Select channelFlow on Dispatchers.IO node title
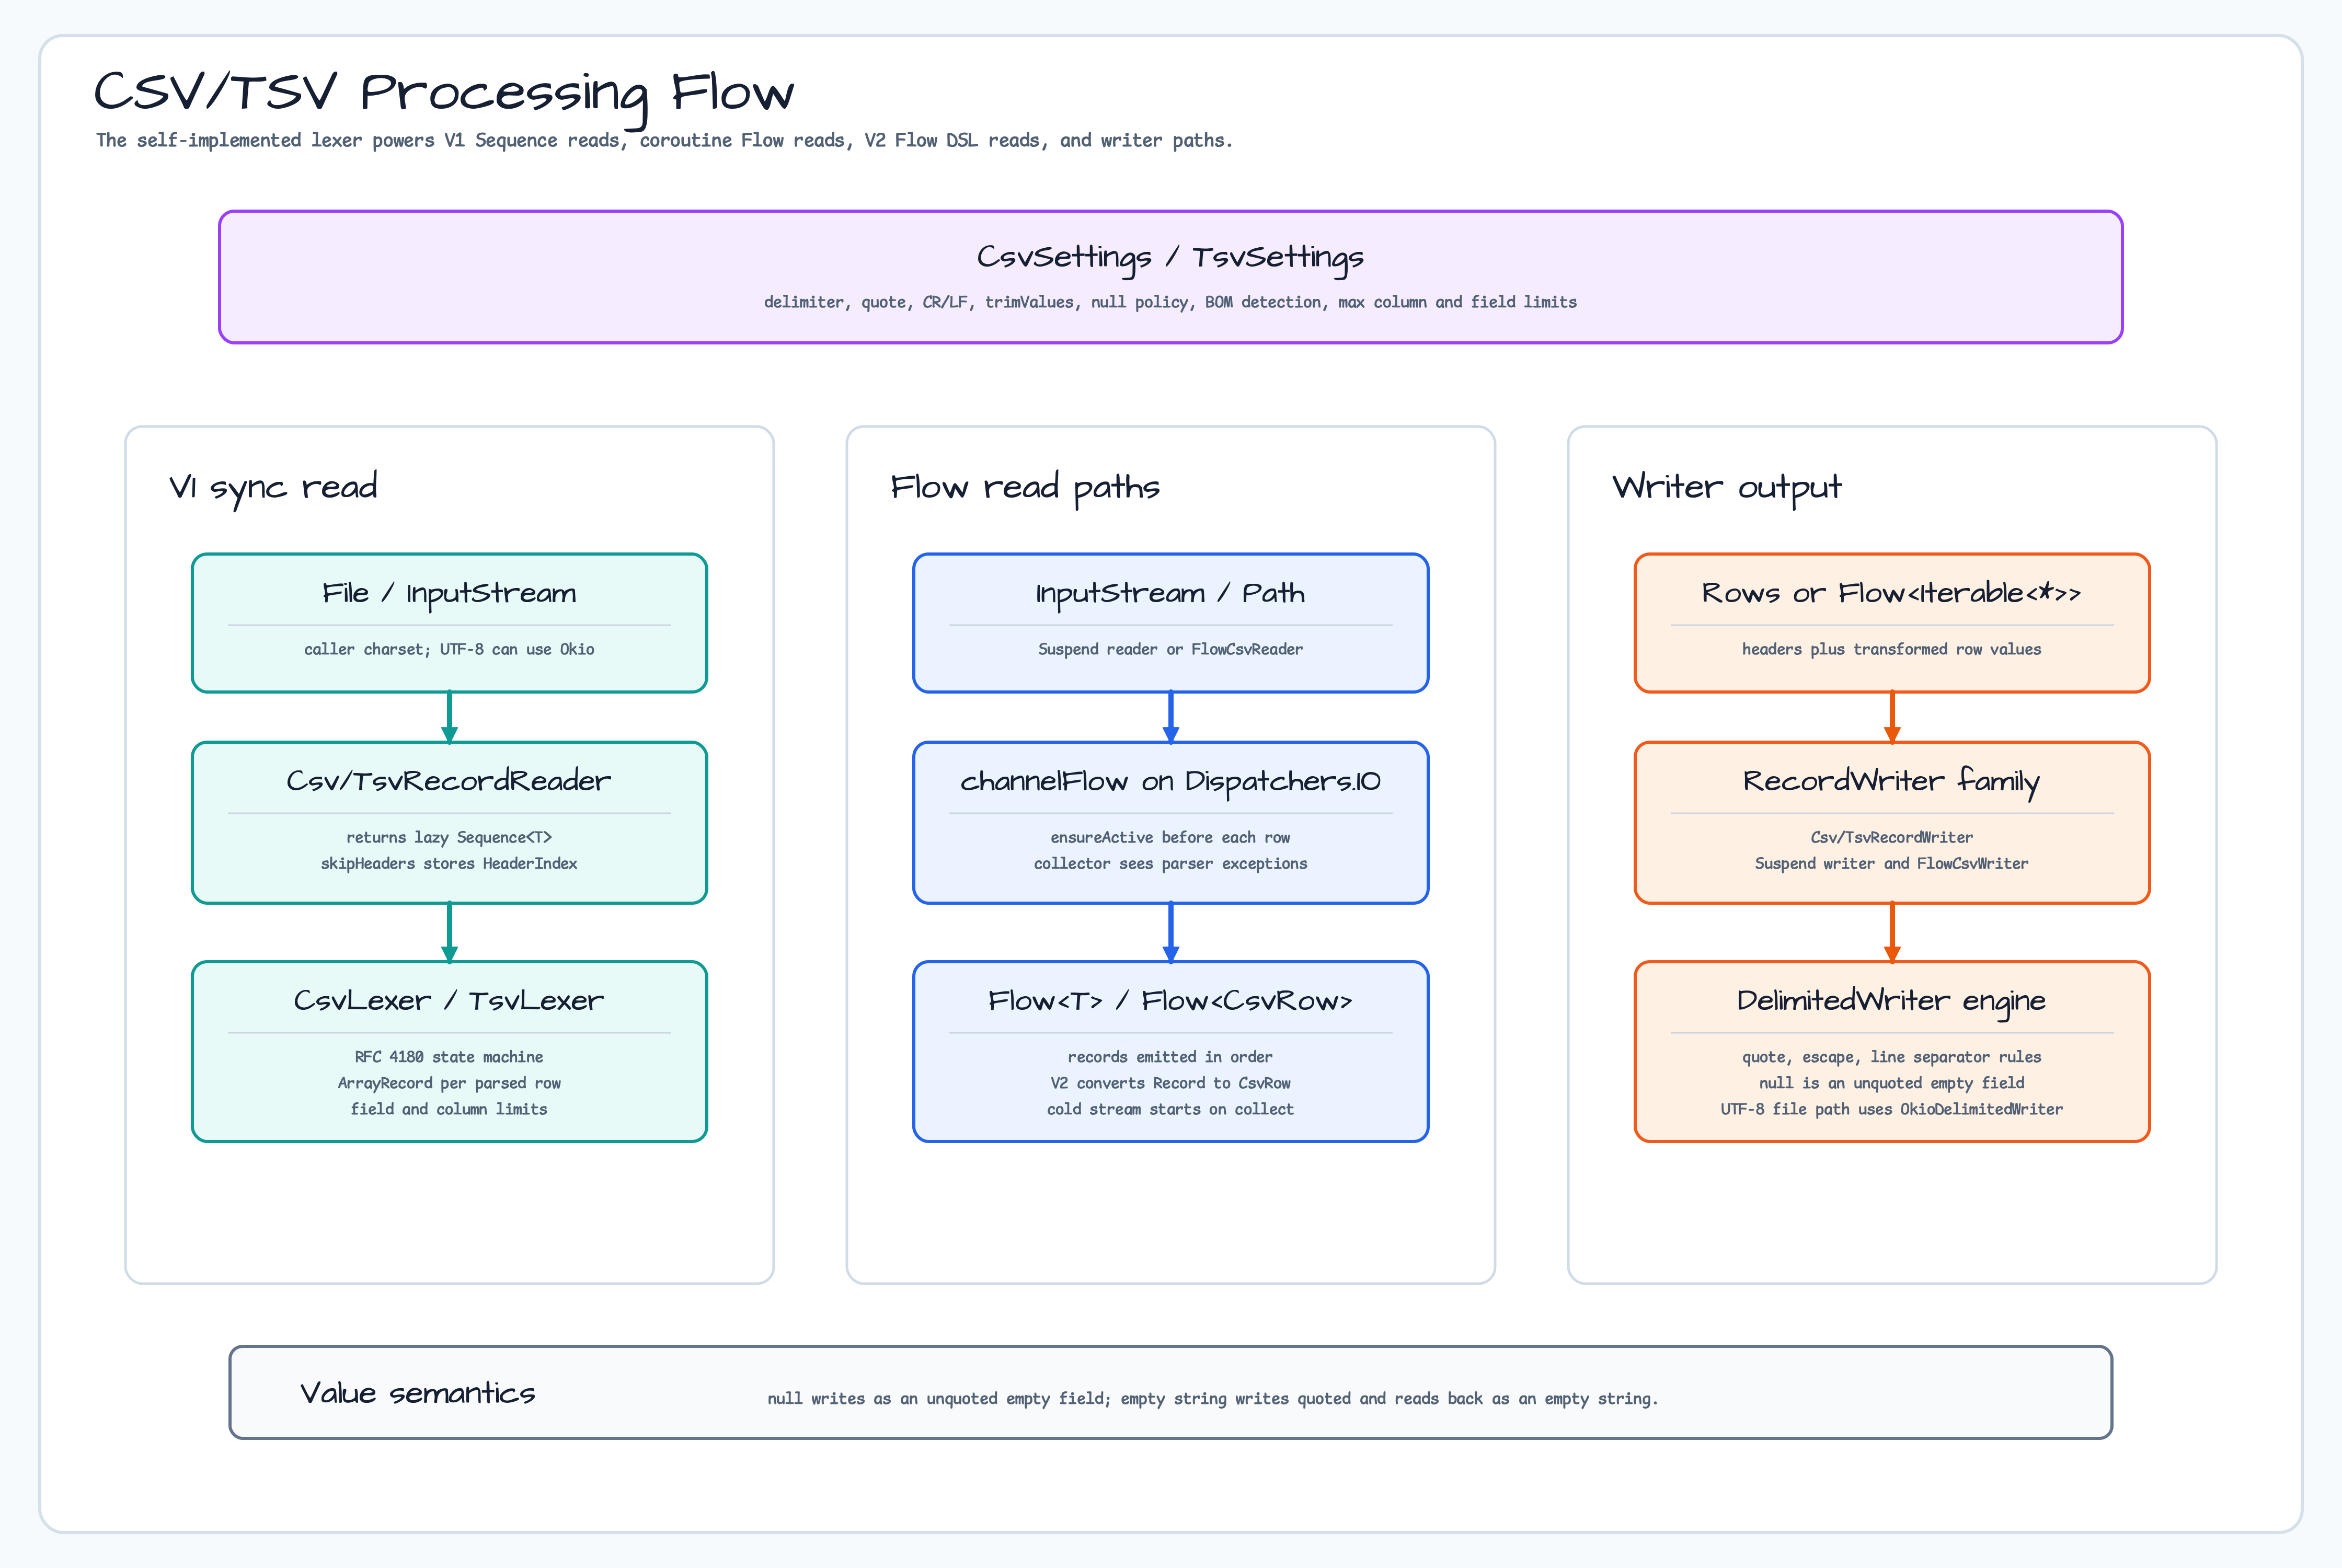The image size is (2342, 1568). click(x=1170, y=781)
